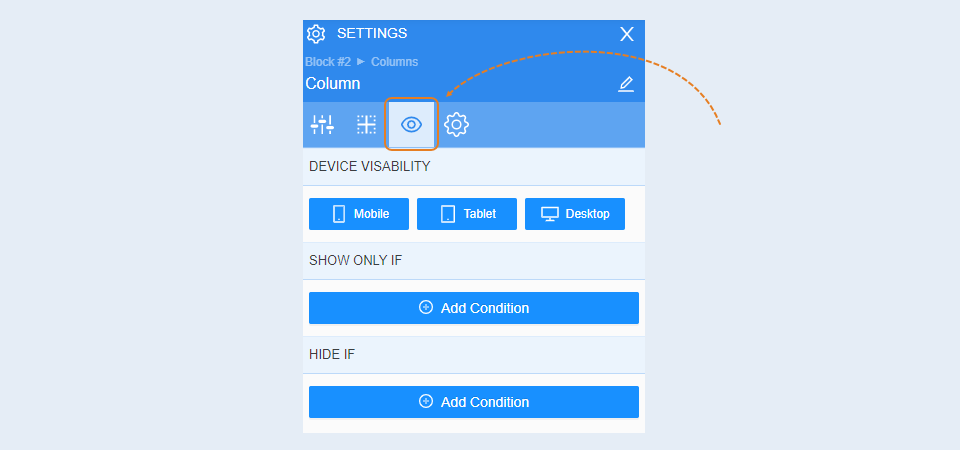Click the pencil edit icon beside Column
The width and height of the screenshot is (960, 450).
pos(626,84)
